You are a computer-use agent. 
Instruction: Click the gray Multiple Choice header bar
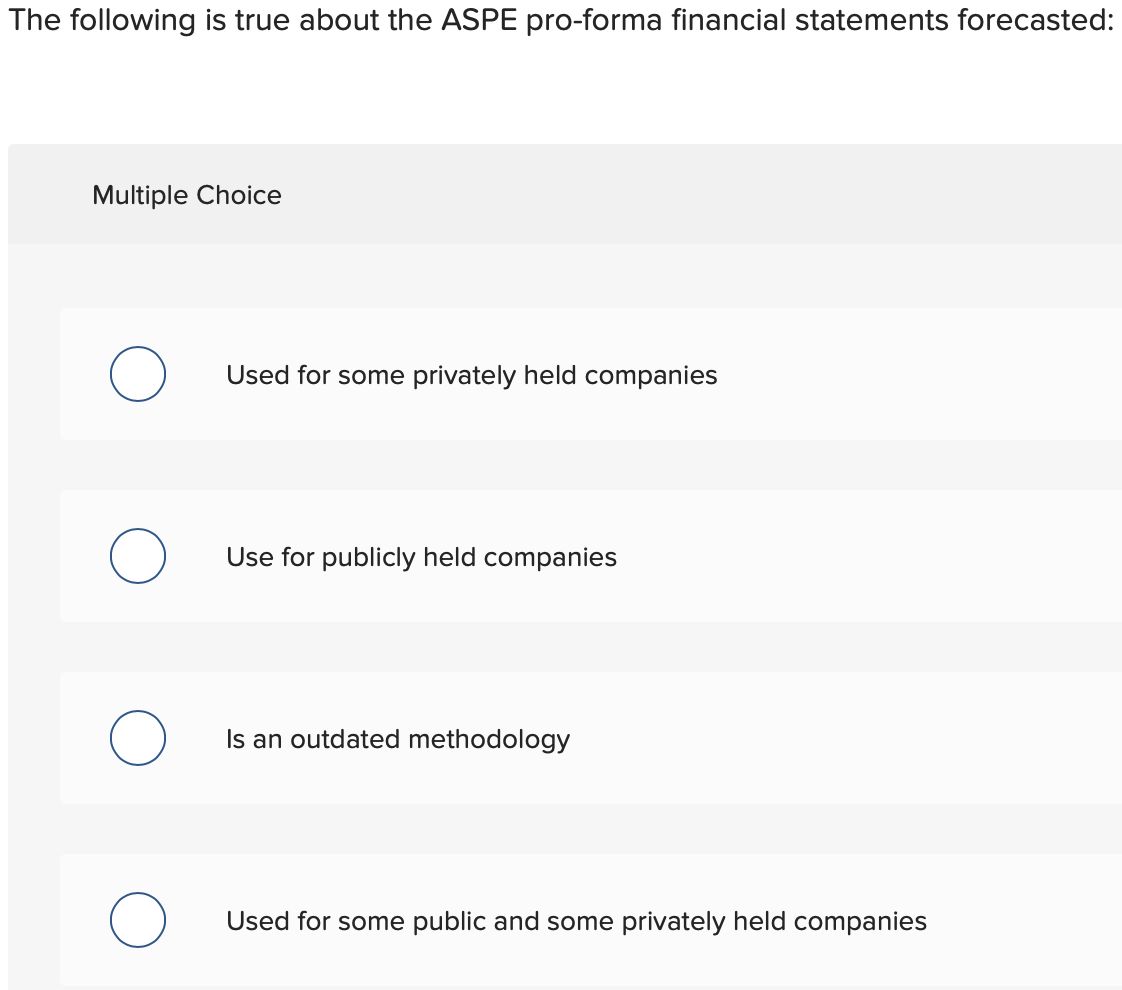tap(560, 193)
